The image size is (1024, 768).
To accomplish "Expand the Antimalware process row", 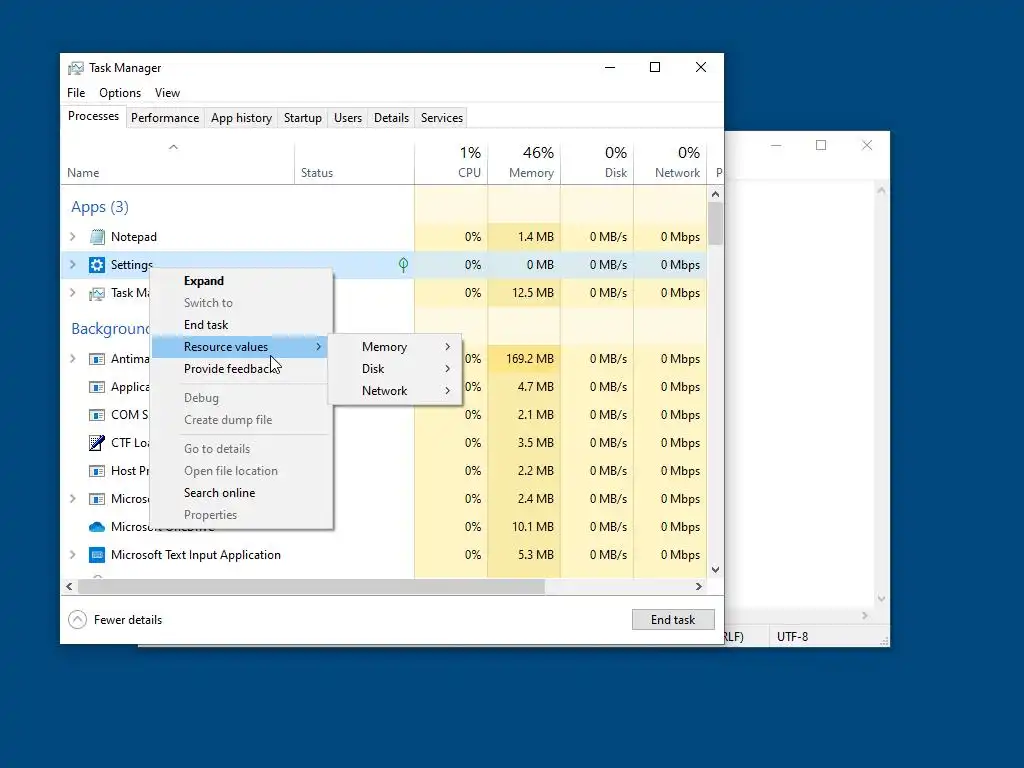I will tap(72, 359).
